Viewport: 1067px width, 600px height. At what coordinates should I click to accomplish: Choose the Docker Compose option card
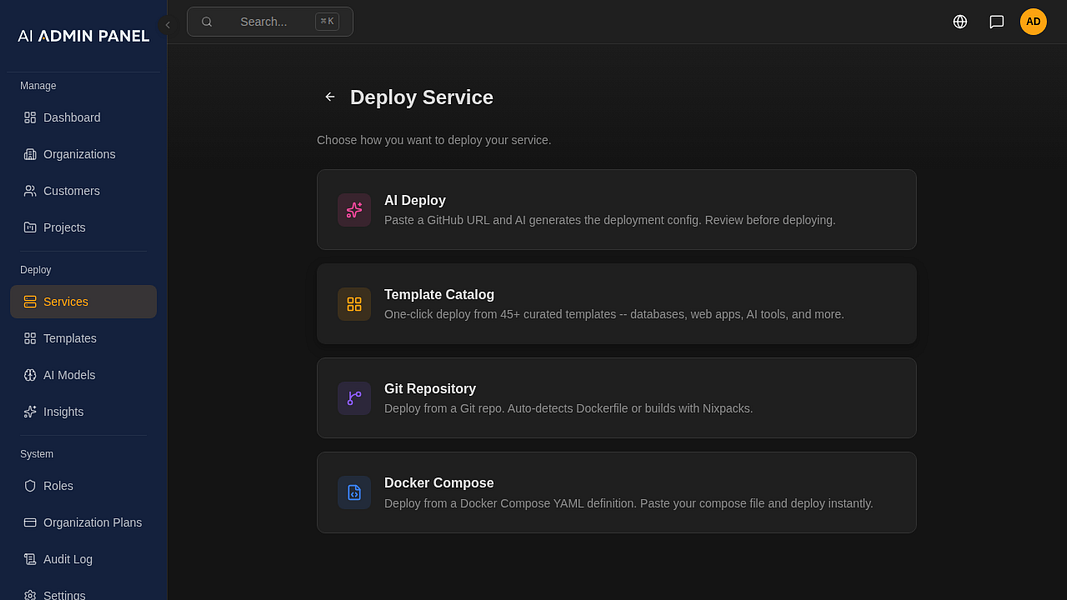pyautogui.click(x=617, y=493)
